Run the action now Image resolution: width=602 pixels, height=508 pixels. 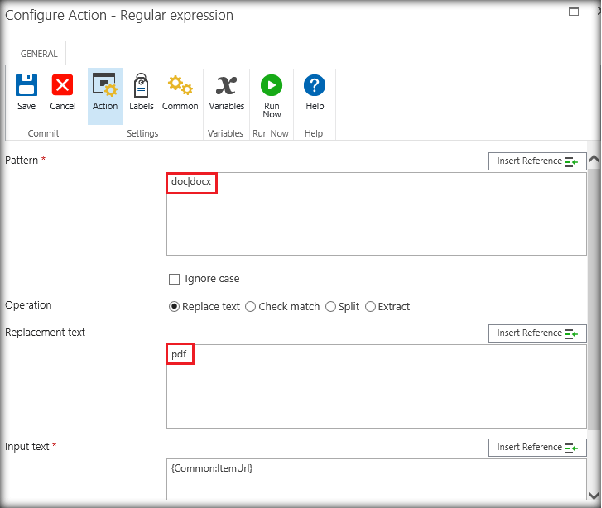[x=271, y=96]
